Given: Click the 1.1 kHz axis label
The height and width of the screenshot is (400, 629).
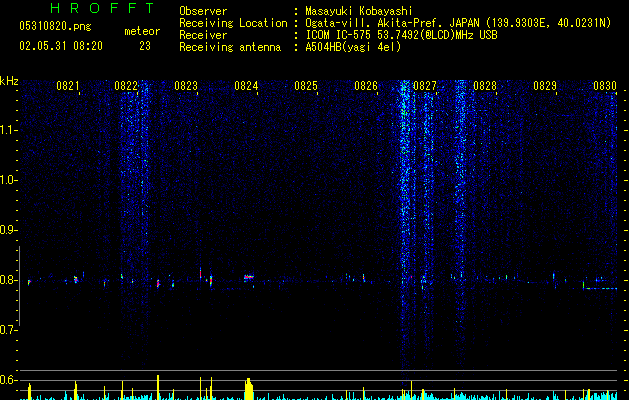Looking at the screenshot, I should tap(8, 130).
